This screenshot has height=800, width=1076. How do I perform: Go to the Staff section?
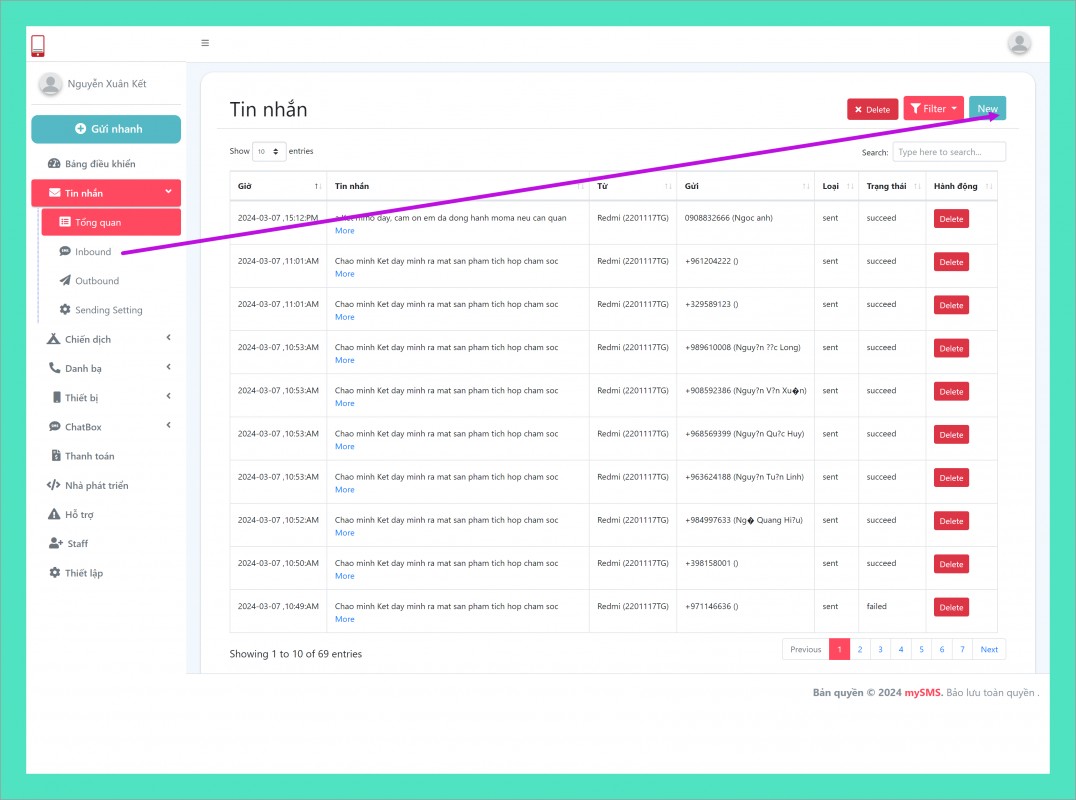pyautogui.click(x=77, y=544)
